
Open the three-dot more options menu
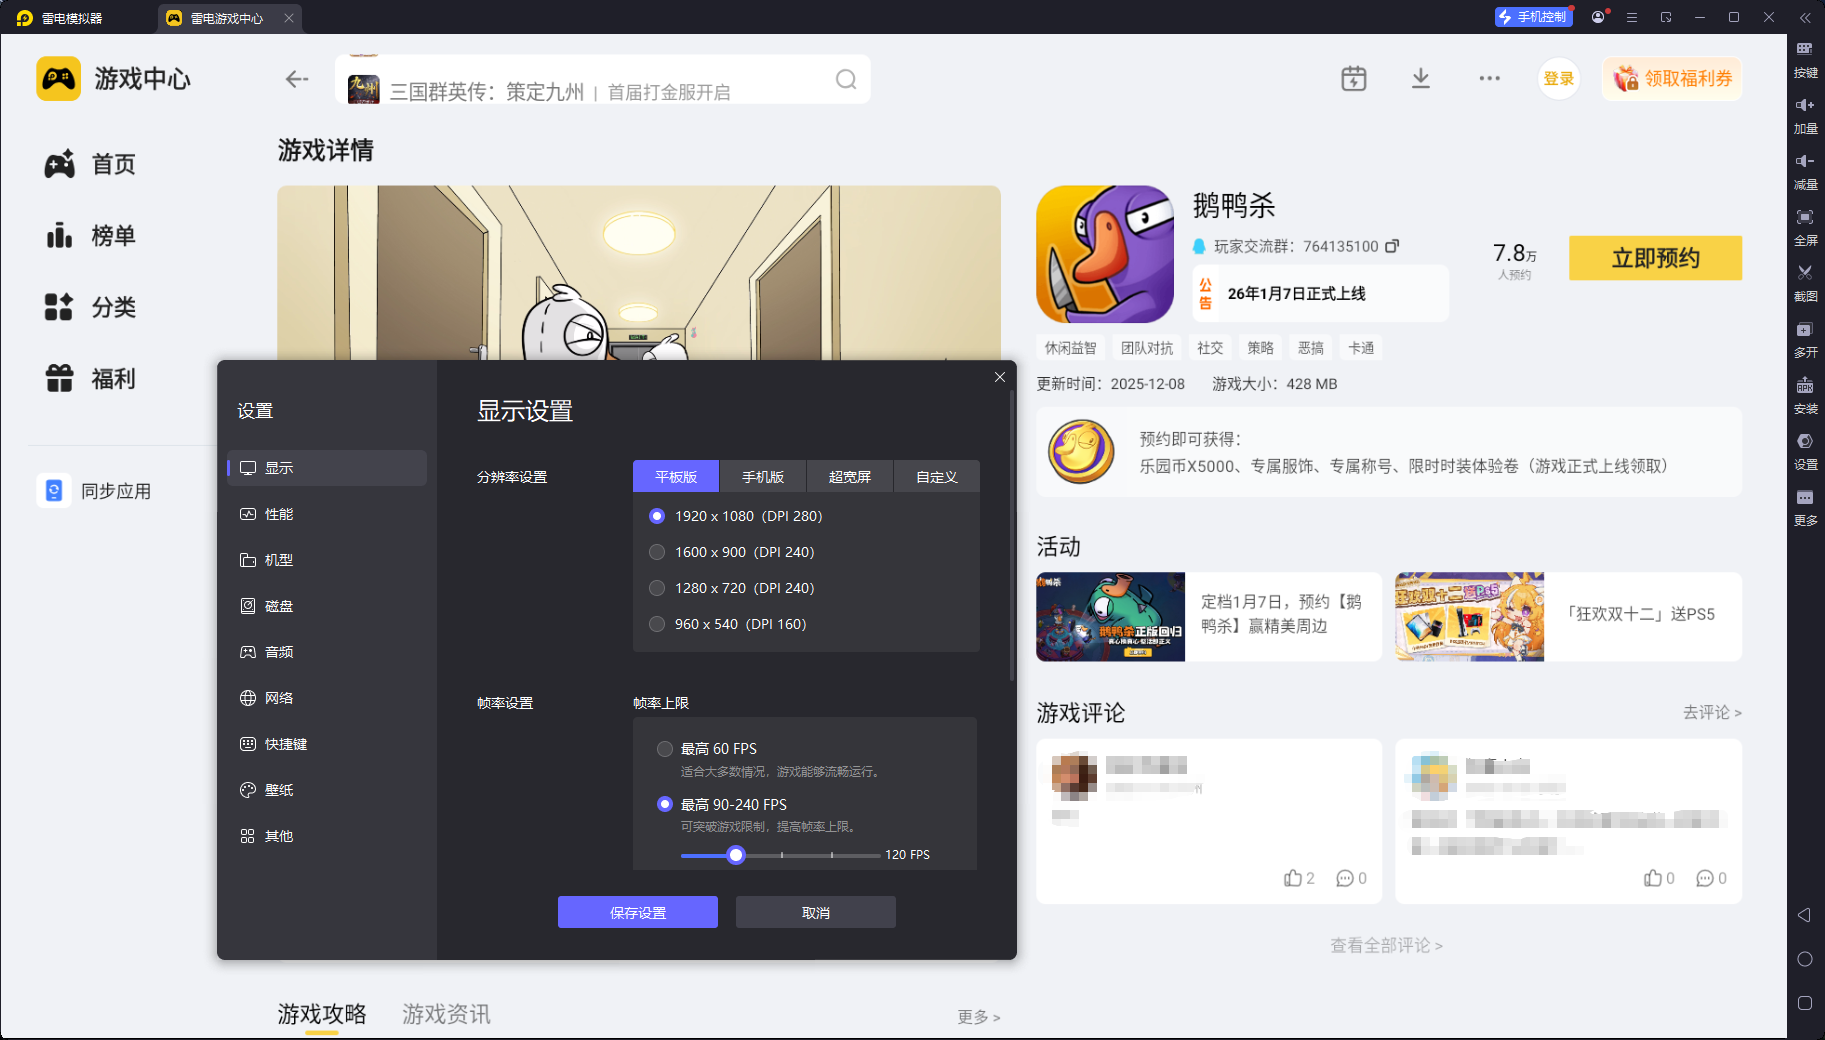coord(1490,78)
